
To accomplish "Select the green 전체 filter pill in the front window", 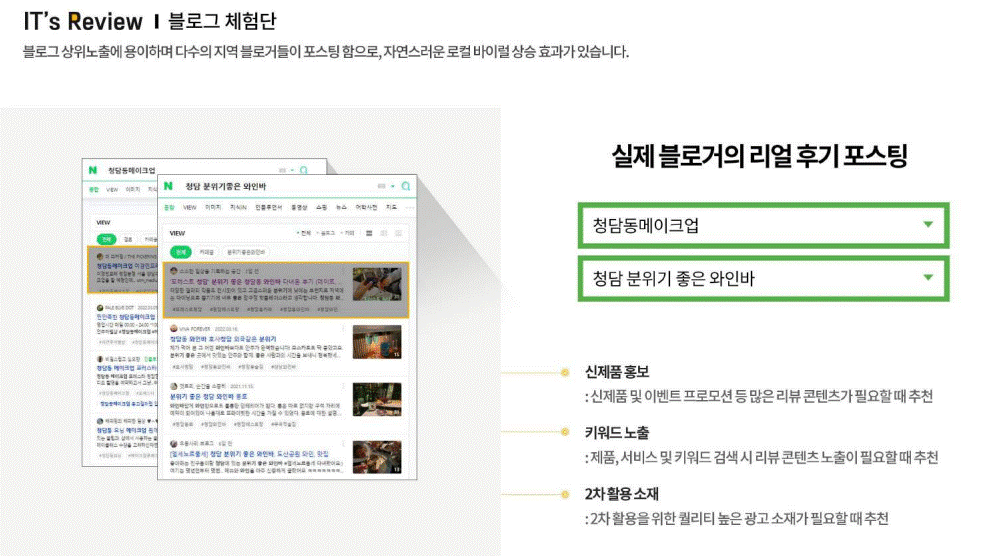I will tap(180, 252).
